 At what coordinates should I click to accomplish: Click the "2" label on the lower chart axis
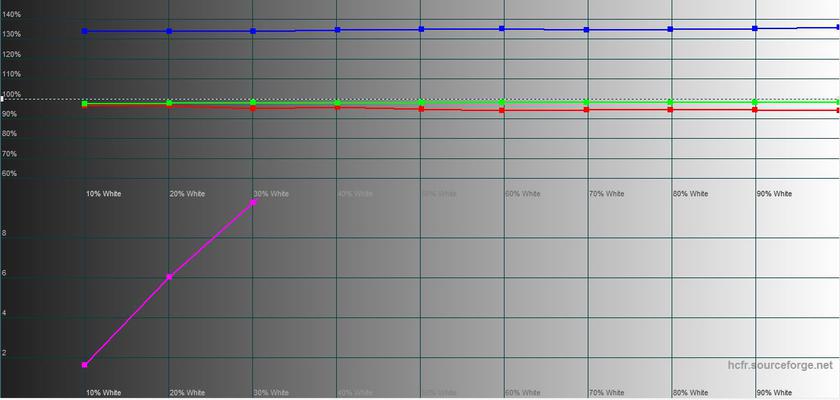click(x=5, y=354)
